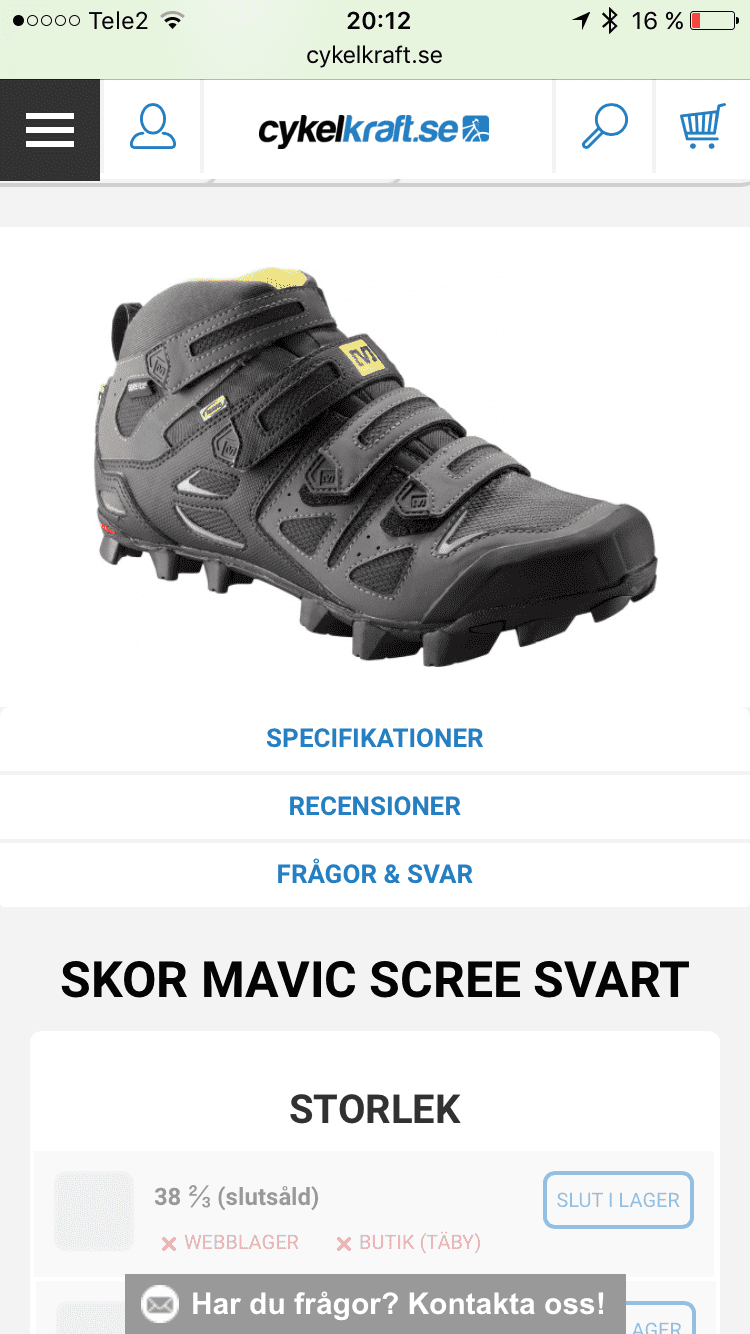Tap the location arrow status icon
750x1334 pixels.
581,21
